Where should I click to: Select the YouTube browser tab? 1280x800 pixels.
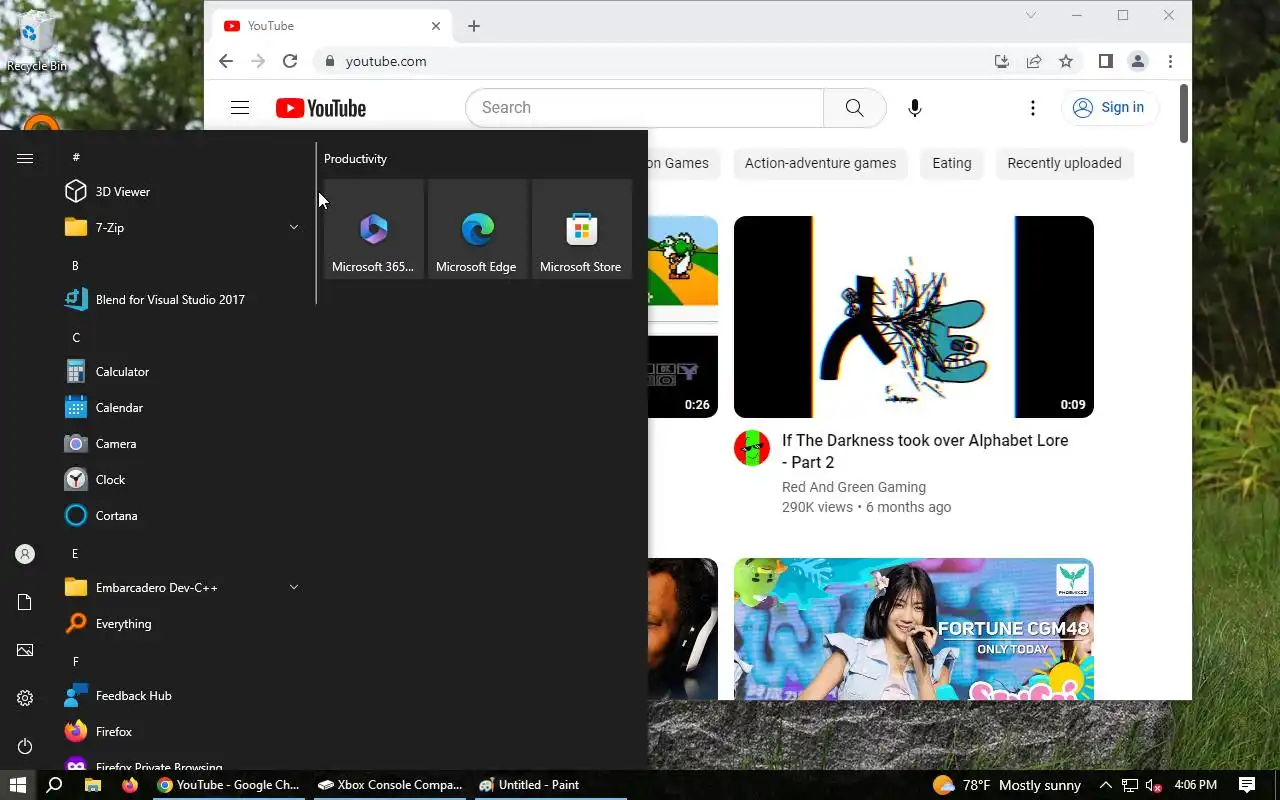coord(331,26)
